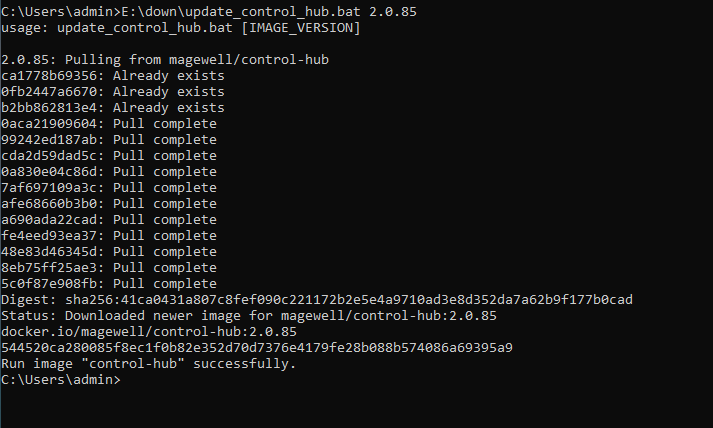Screen dimensions: 713x428
Task: Click layer fe4eed93ea37 Pull complete line
Action: (109, 236)
